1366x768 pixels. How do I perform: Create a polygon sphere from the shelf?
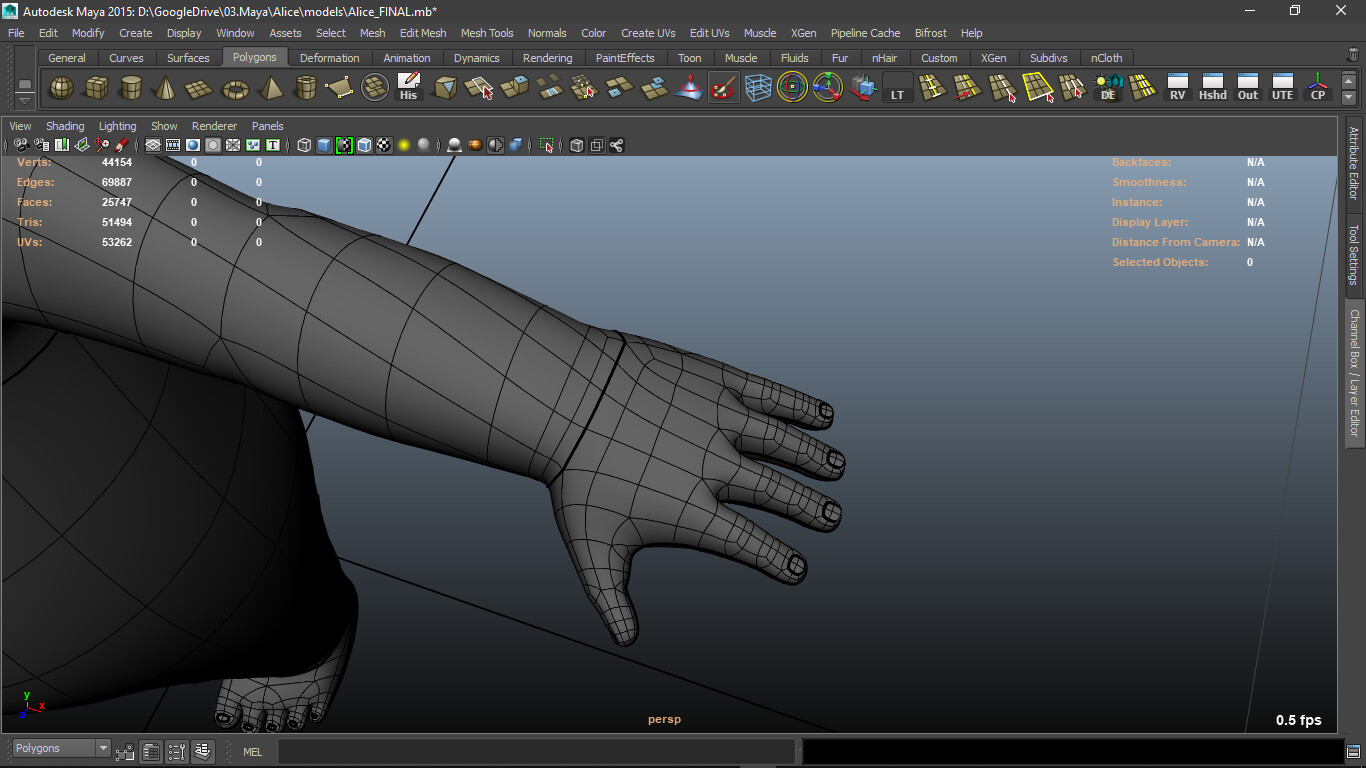click(x=62, y=88)
